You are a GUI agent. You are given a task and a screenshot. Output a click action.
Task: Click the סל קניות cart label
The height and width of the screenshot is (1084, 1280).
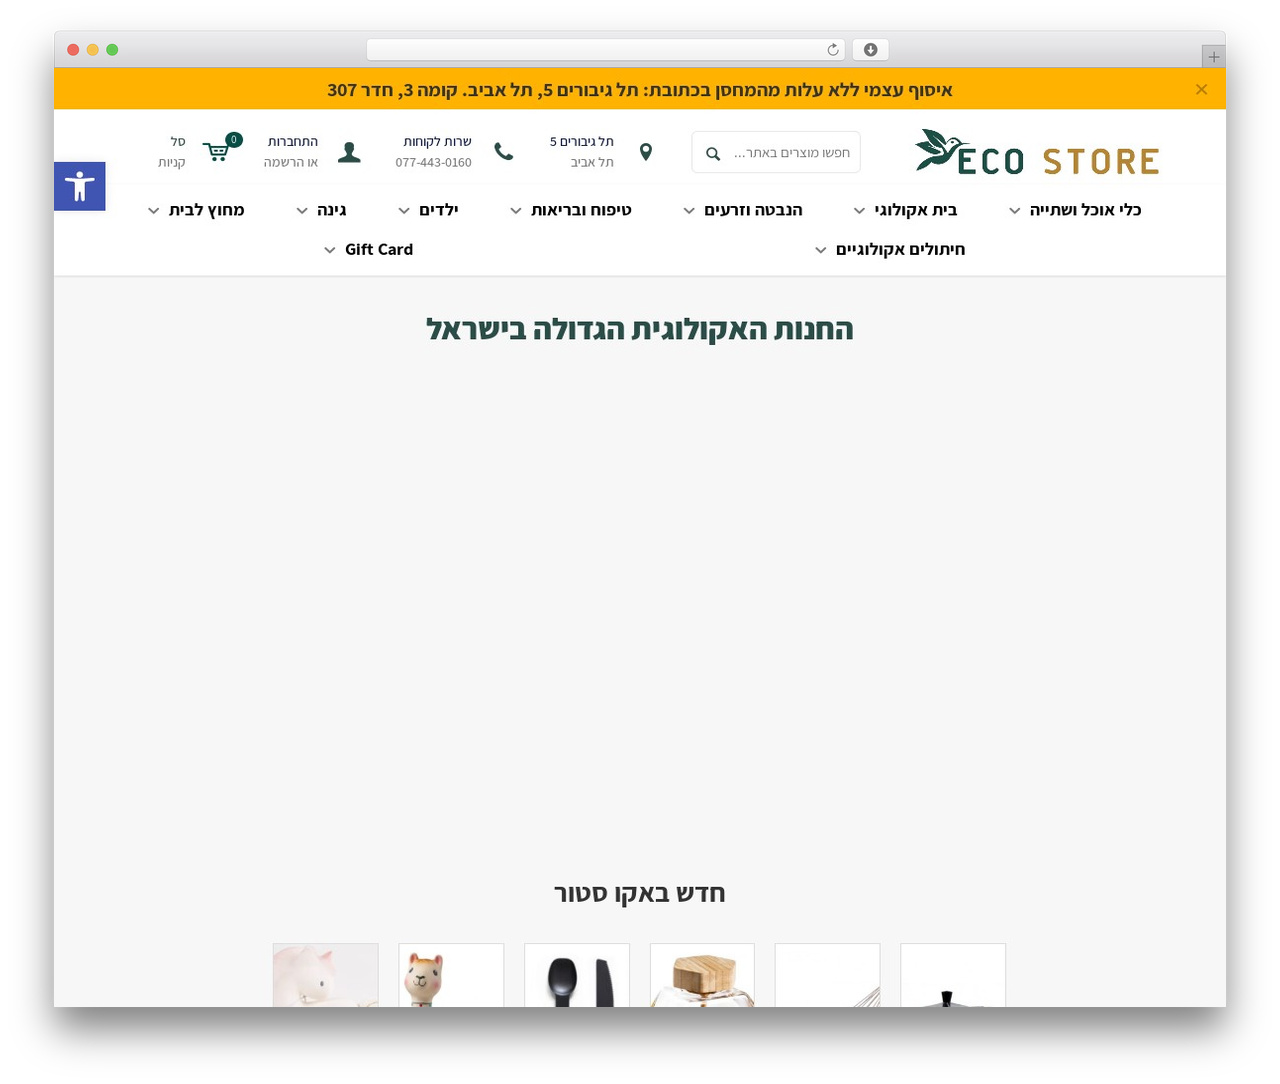[x=172, y=152]
